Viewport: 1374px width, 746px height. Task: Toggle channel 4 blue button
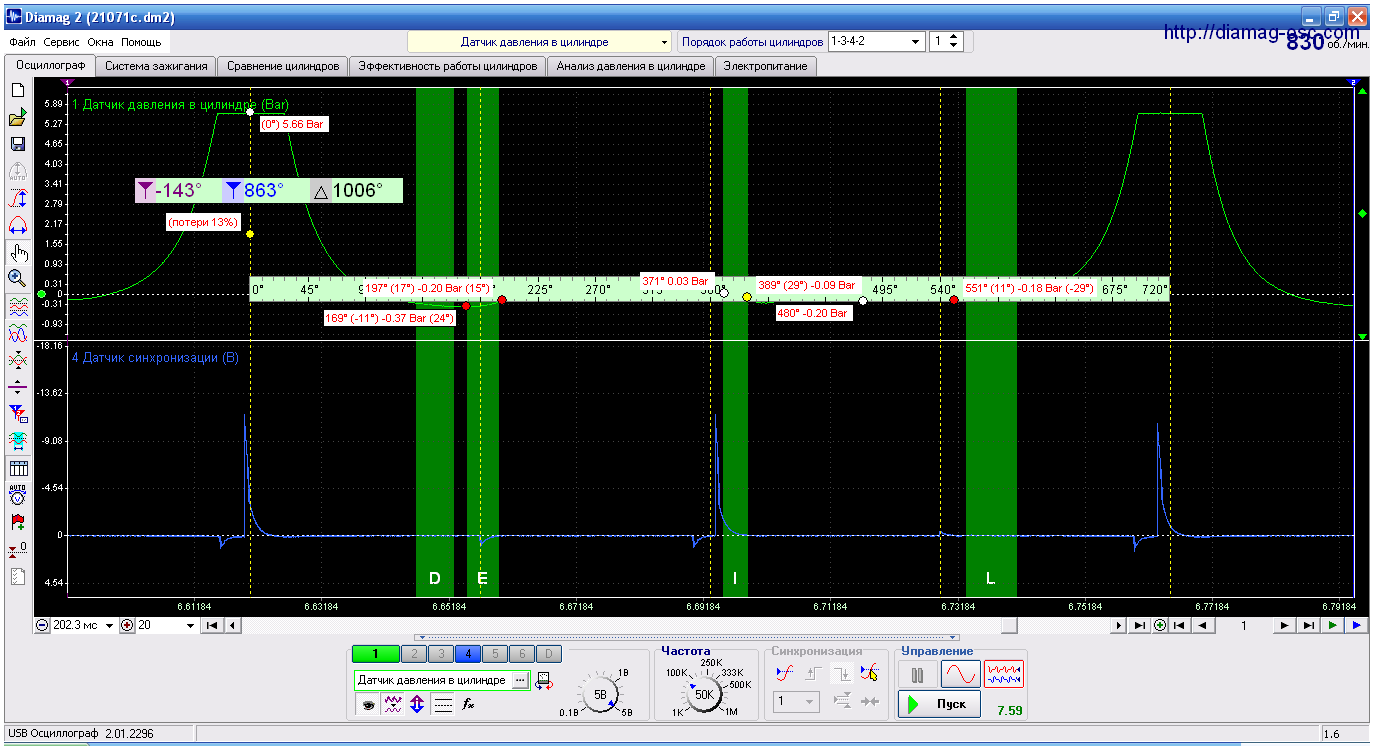coord(467,654)
